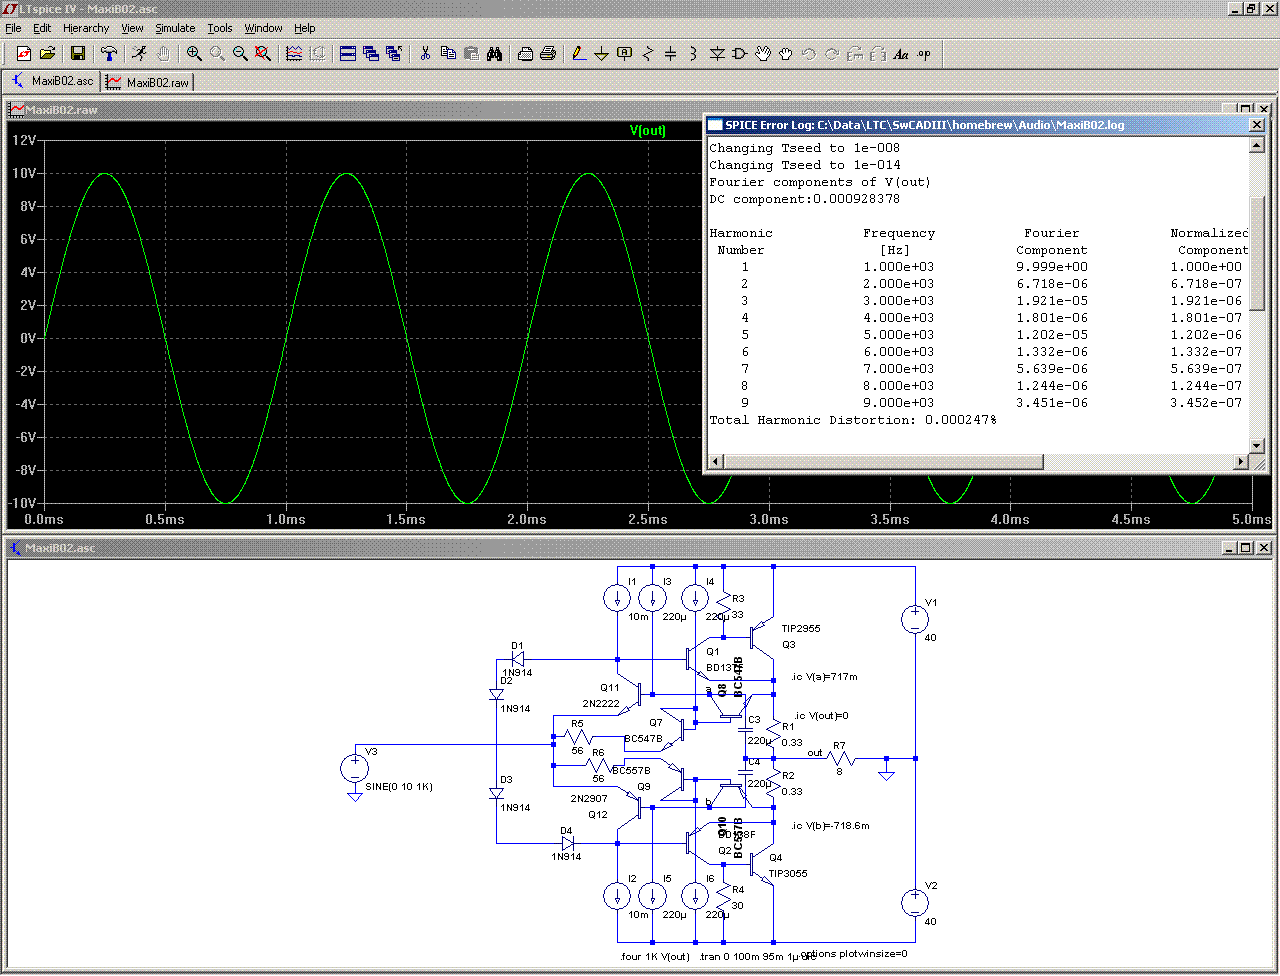The height and width of the screenshot is (976, 1280).
Task: Click the error log scroll right arrow
Action: pos(1241,462)
